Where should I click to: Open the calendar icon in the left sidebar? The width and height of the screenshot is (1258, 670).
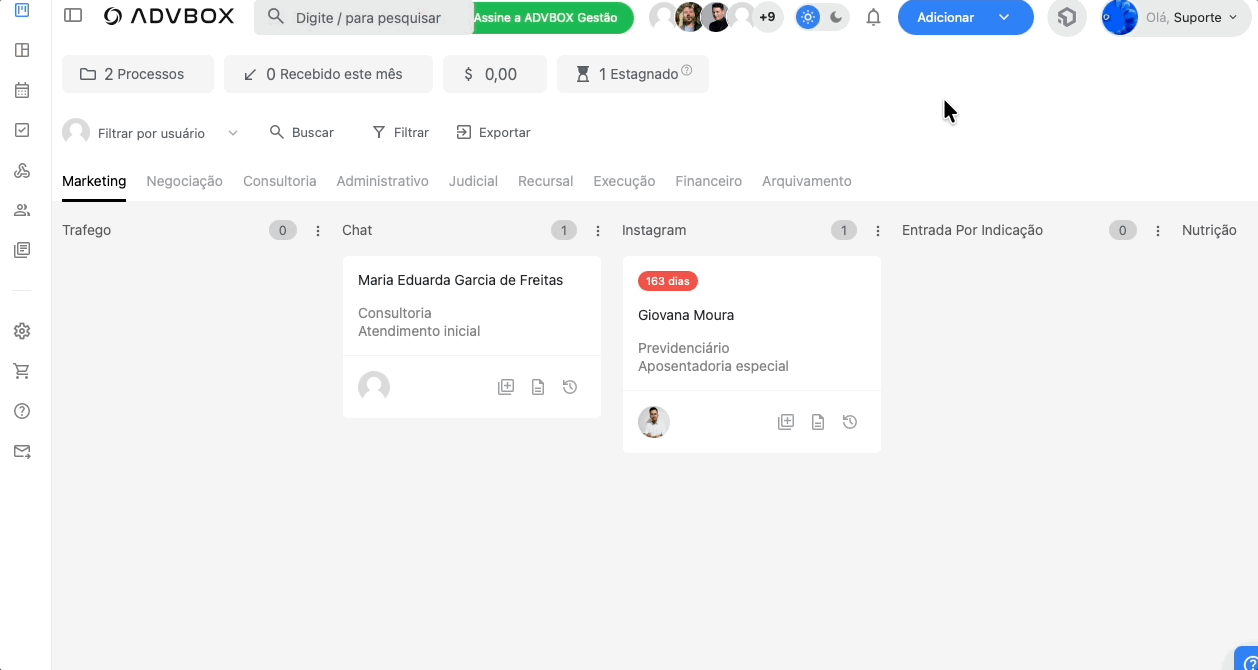click(x=22, y=90)
